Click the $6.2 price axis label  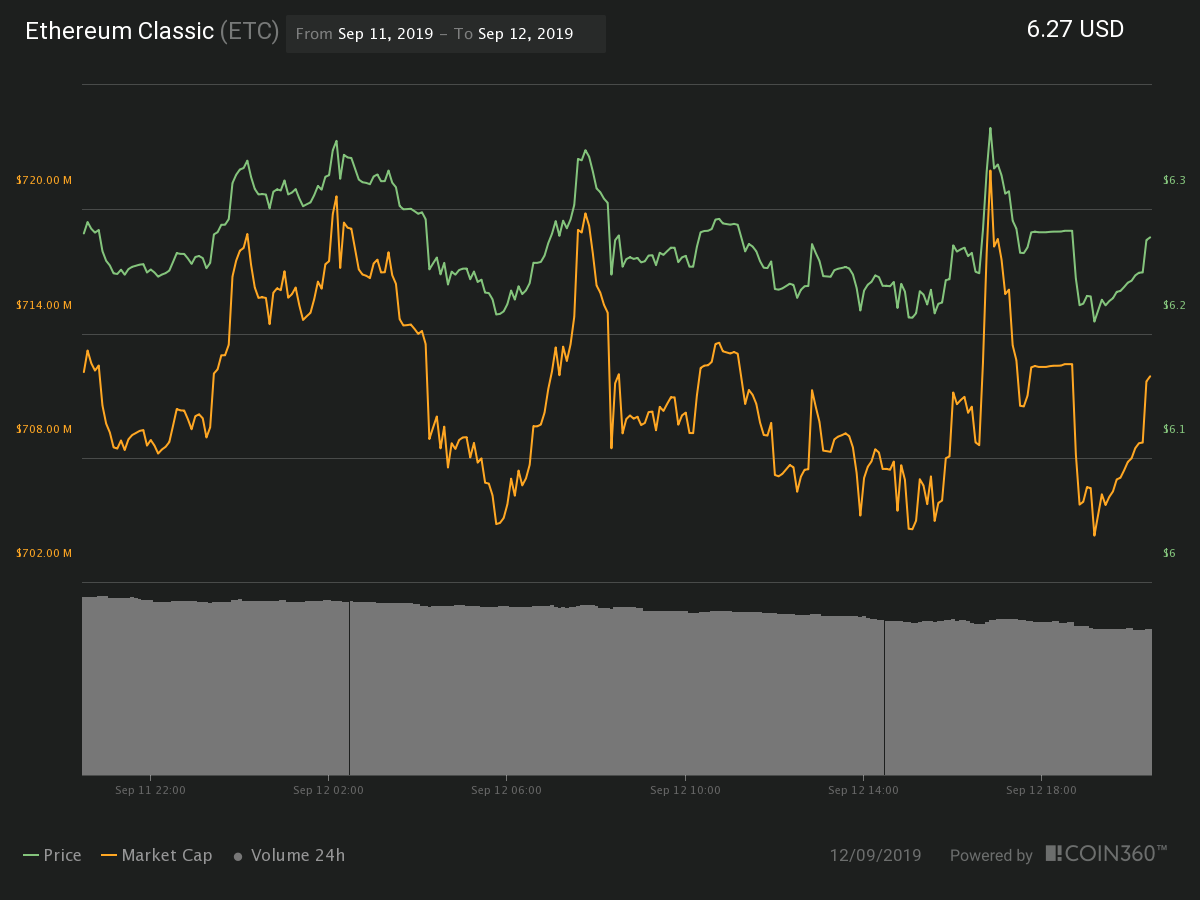tap(1174, 305)
